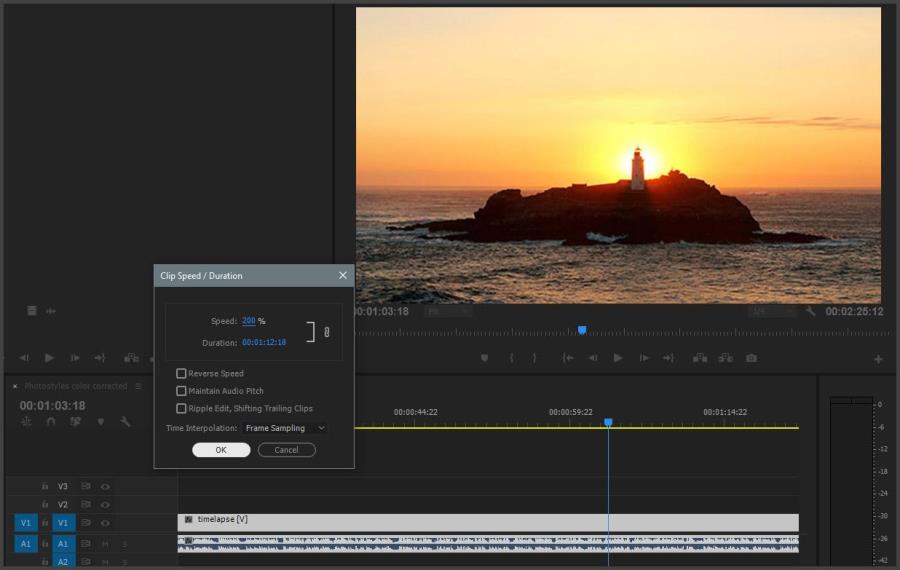Target the V3 track header

point(63,487)
